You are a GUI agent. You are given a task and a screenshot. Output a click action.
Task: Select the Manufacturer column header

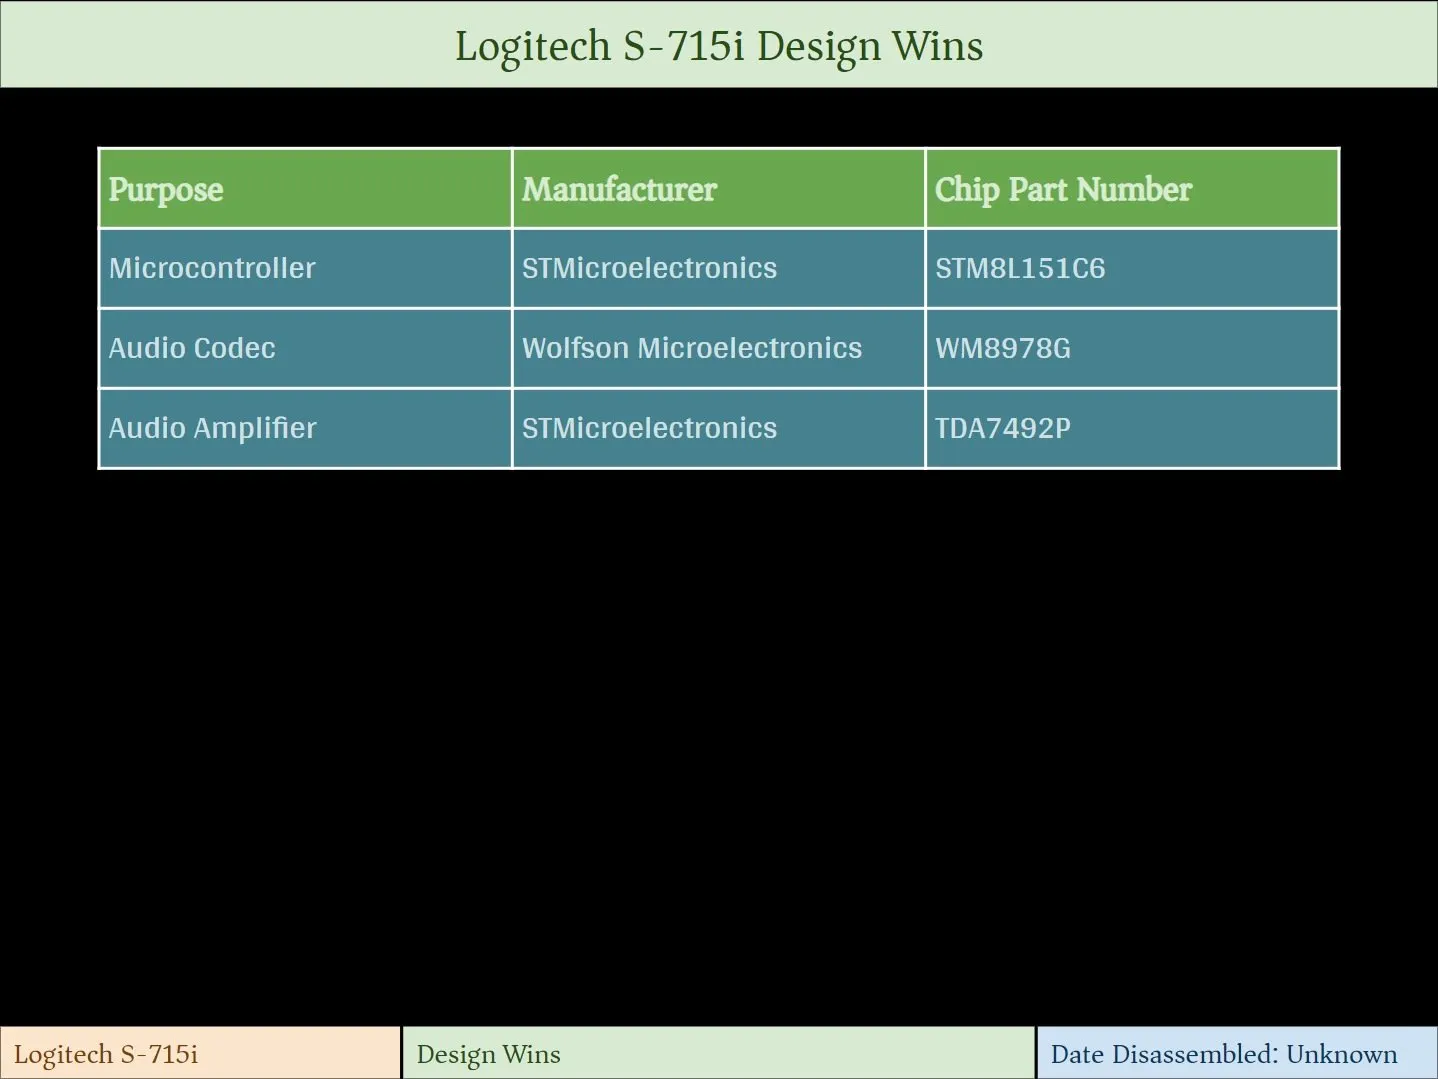click(619, 190)
